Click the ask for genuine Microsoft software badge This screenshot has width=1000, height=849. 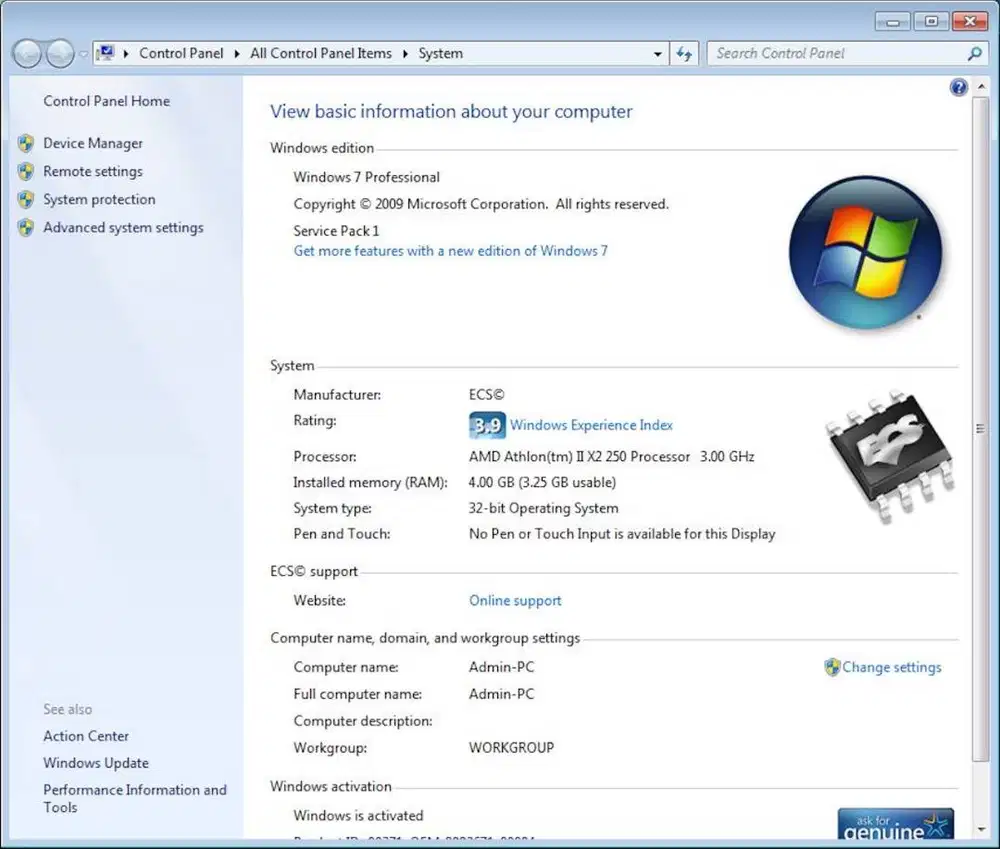(x=894, y=824)
